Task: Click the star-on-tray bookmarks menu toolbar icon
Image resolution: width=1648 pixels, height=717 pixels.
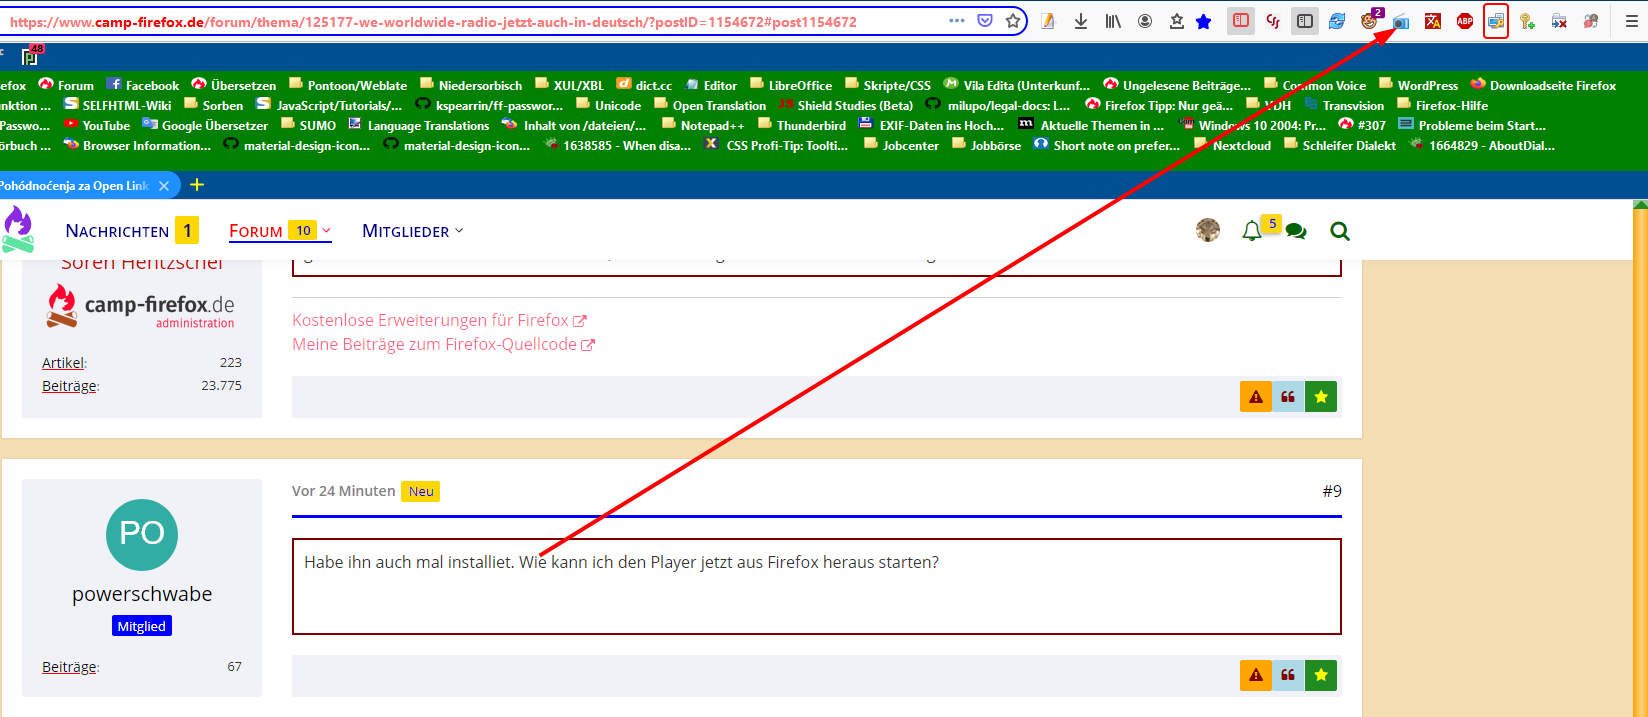Action: [1176, 21]
